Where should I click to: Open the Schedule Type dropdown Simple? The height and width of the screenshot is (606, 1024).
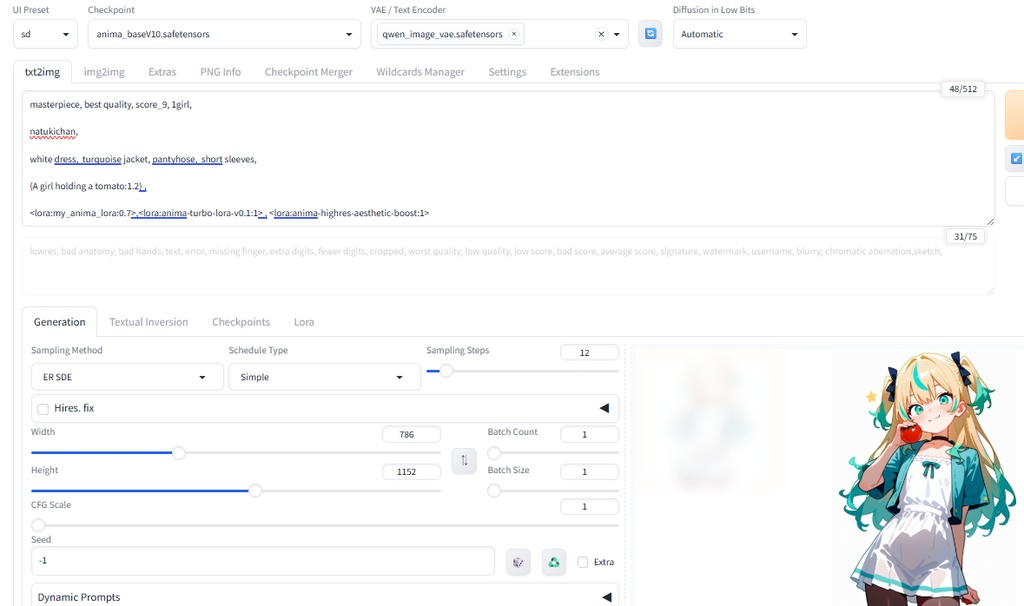(324, 377)
